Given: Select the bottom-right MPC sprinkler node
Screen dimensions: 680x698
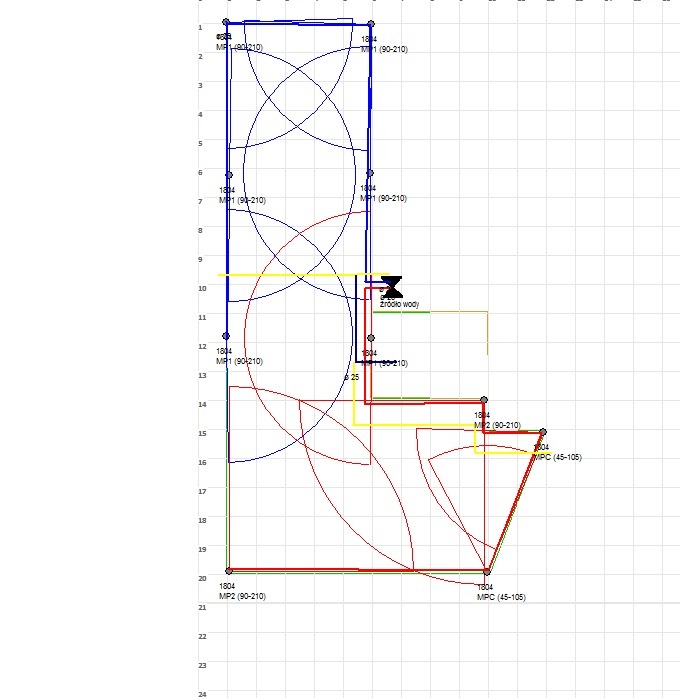Looking at the screenshot, I should pos(487,571).
